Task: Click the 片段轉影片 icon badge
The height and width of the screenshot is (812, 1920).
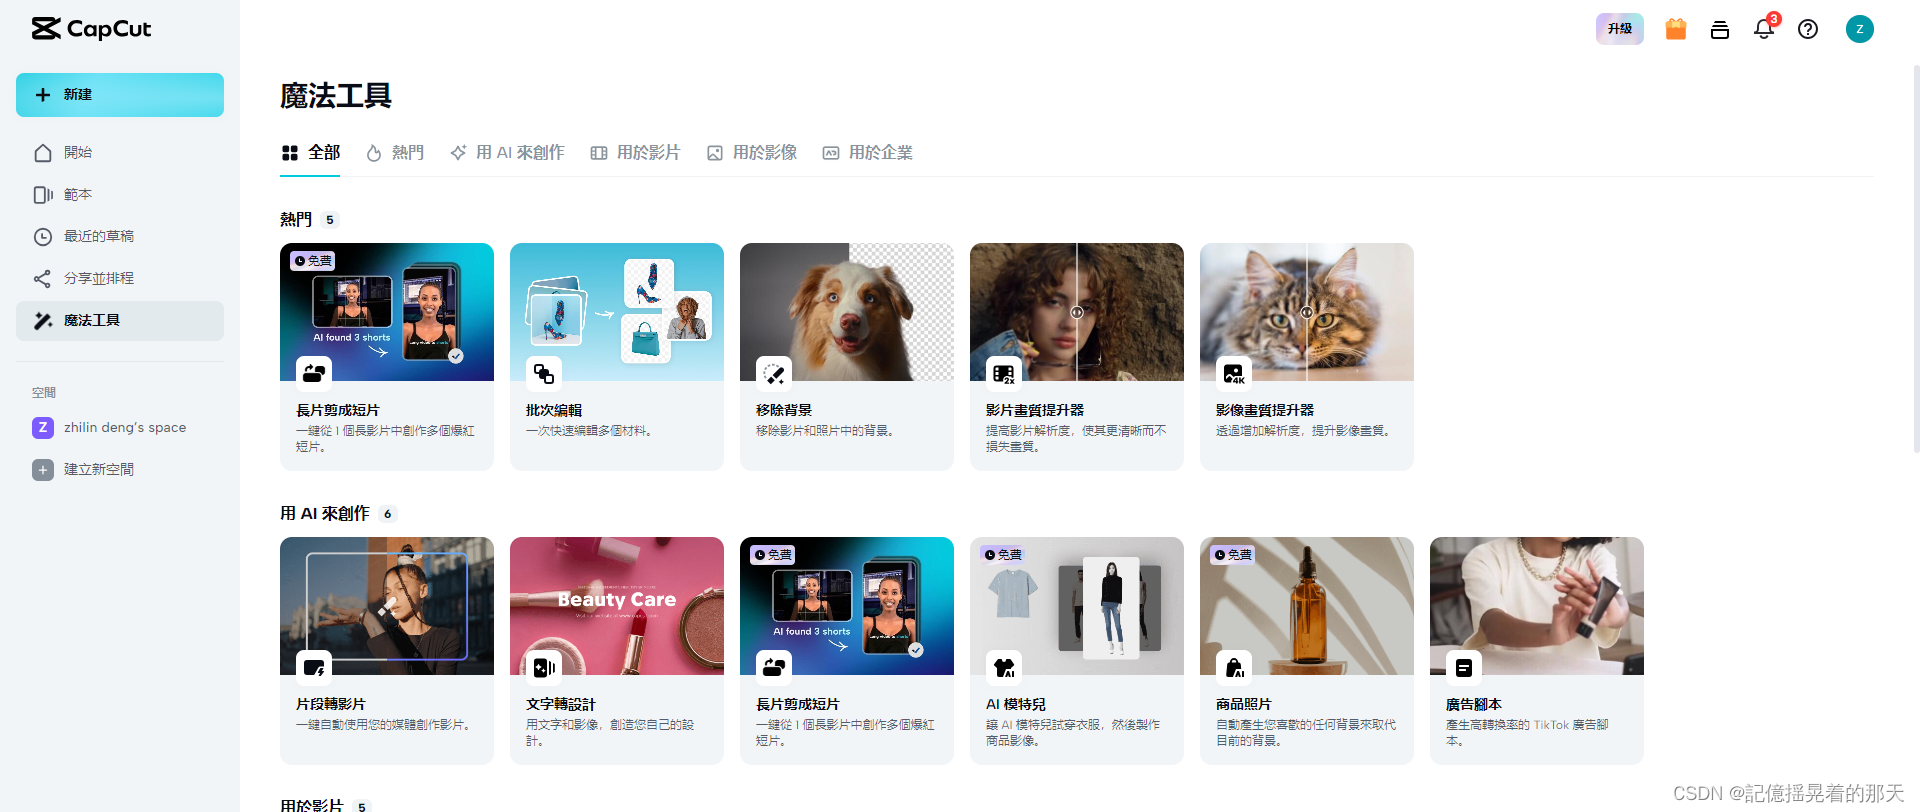Action: pyautogui.click(x=314, y=668)
